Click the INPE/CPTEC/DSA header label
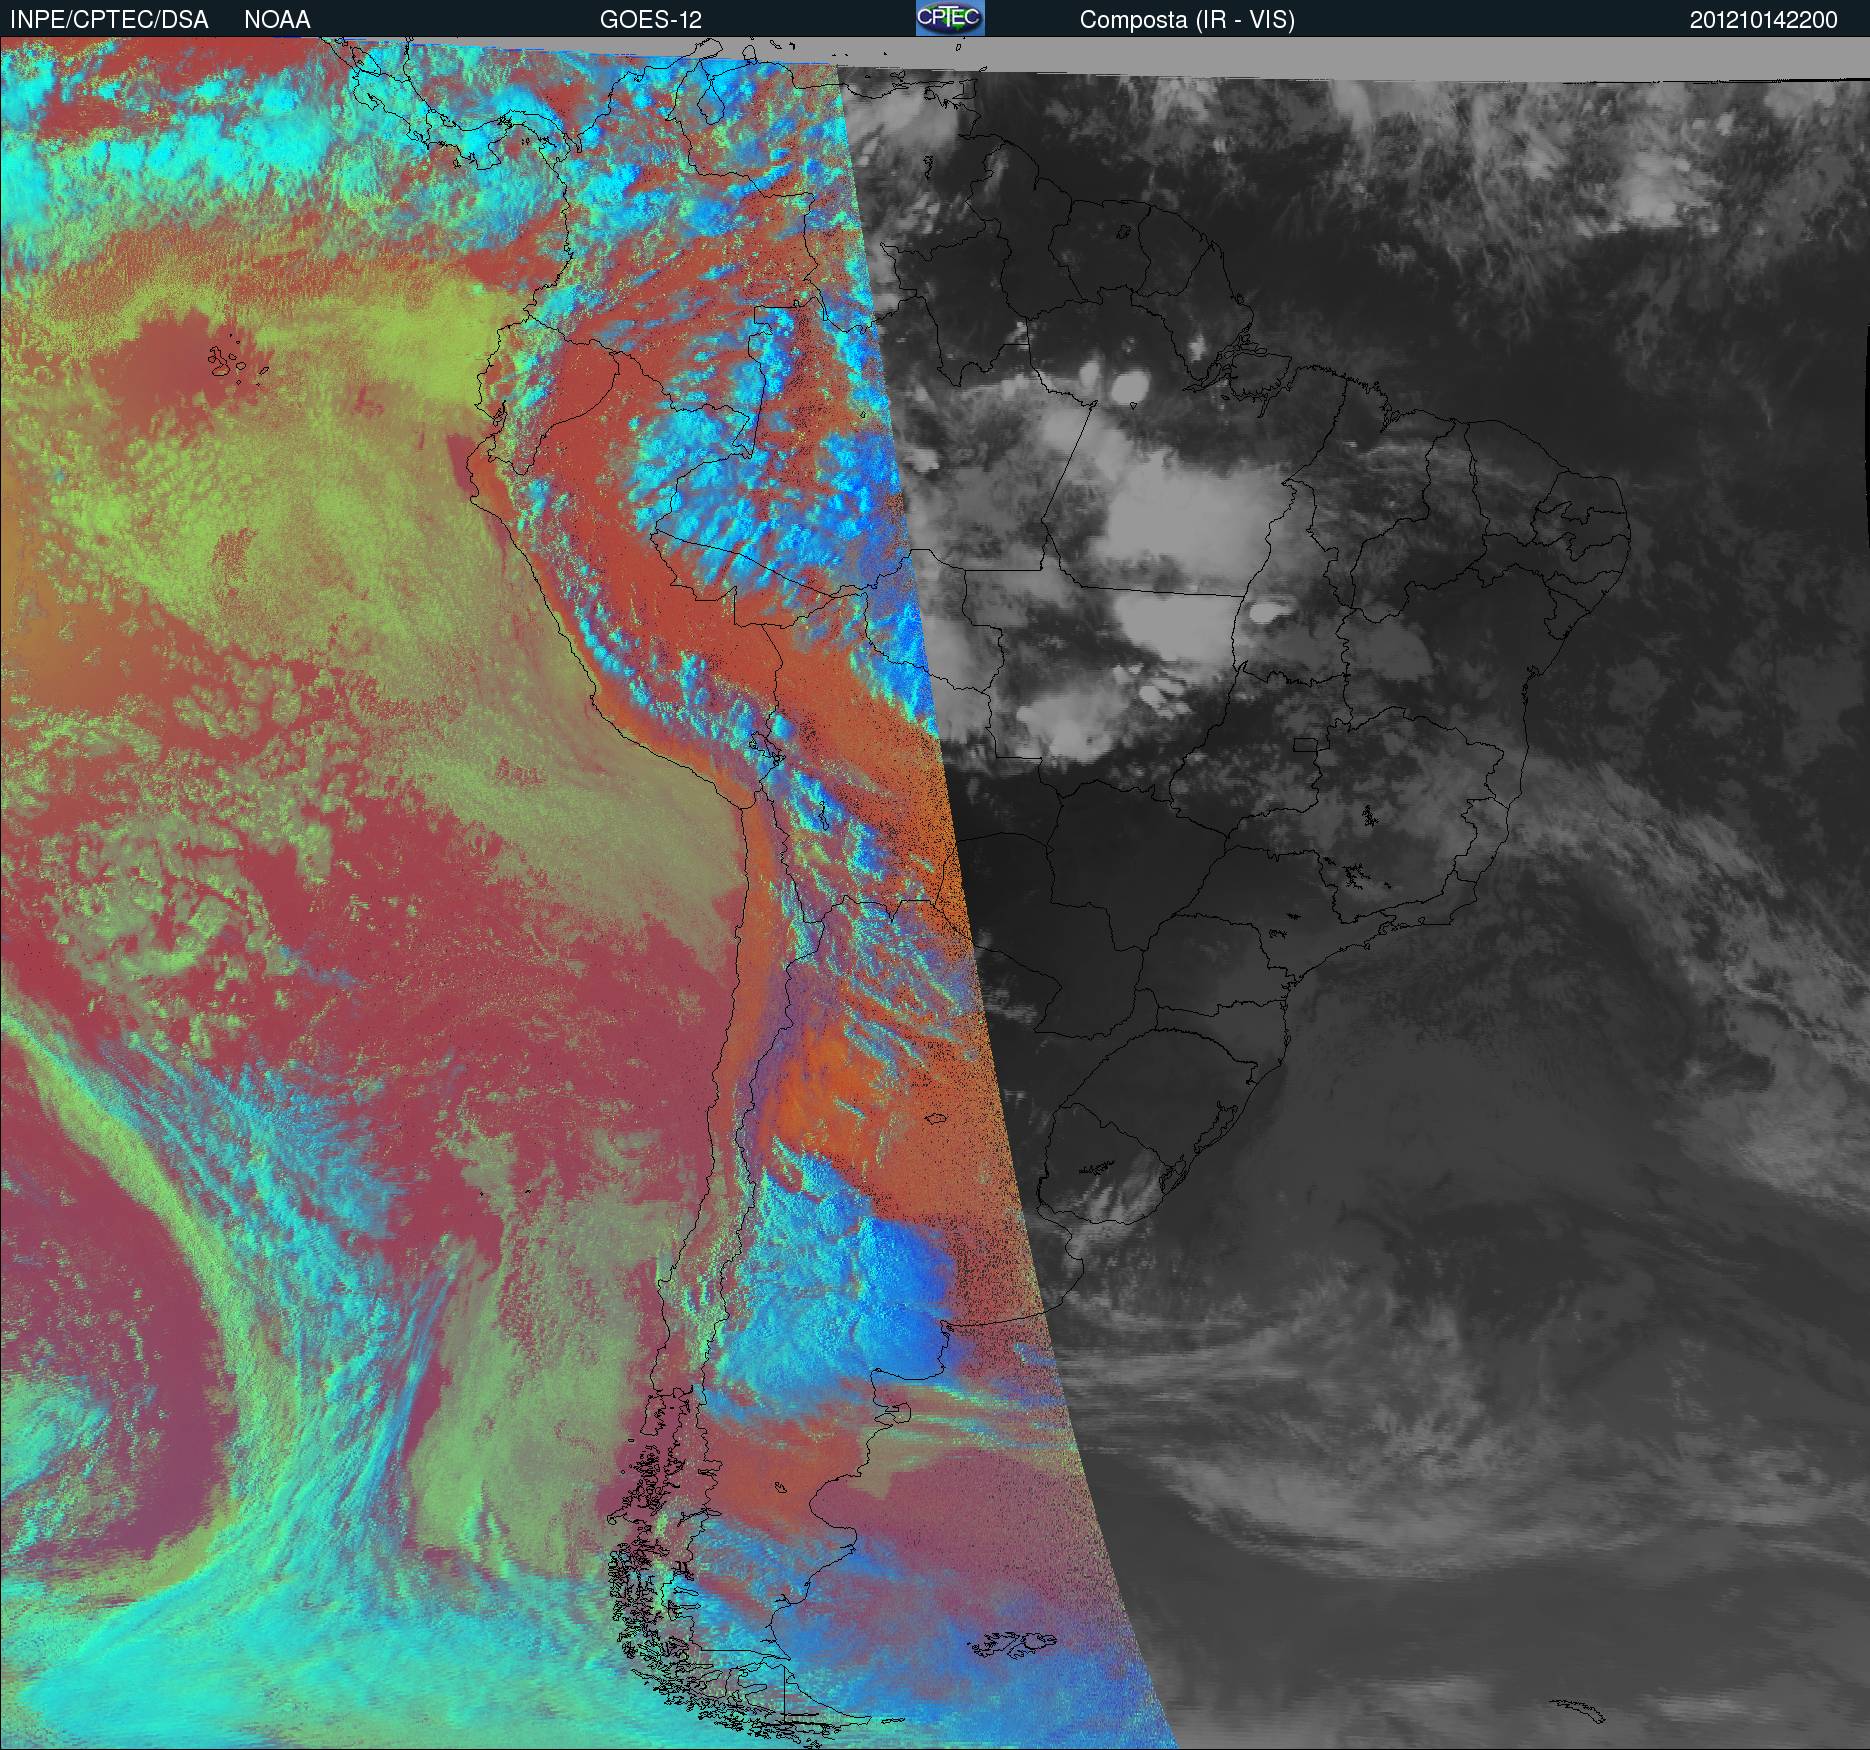The height and width of the screenshot is (1750, 1870). click(109, 20)
